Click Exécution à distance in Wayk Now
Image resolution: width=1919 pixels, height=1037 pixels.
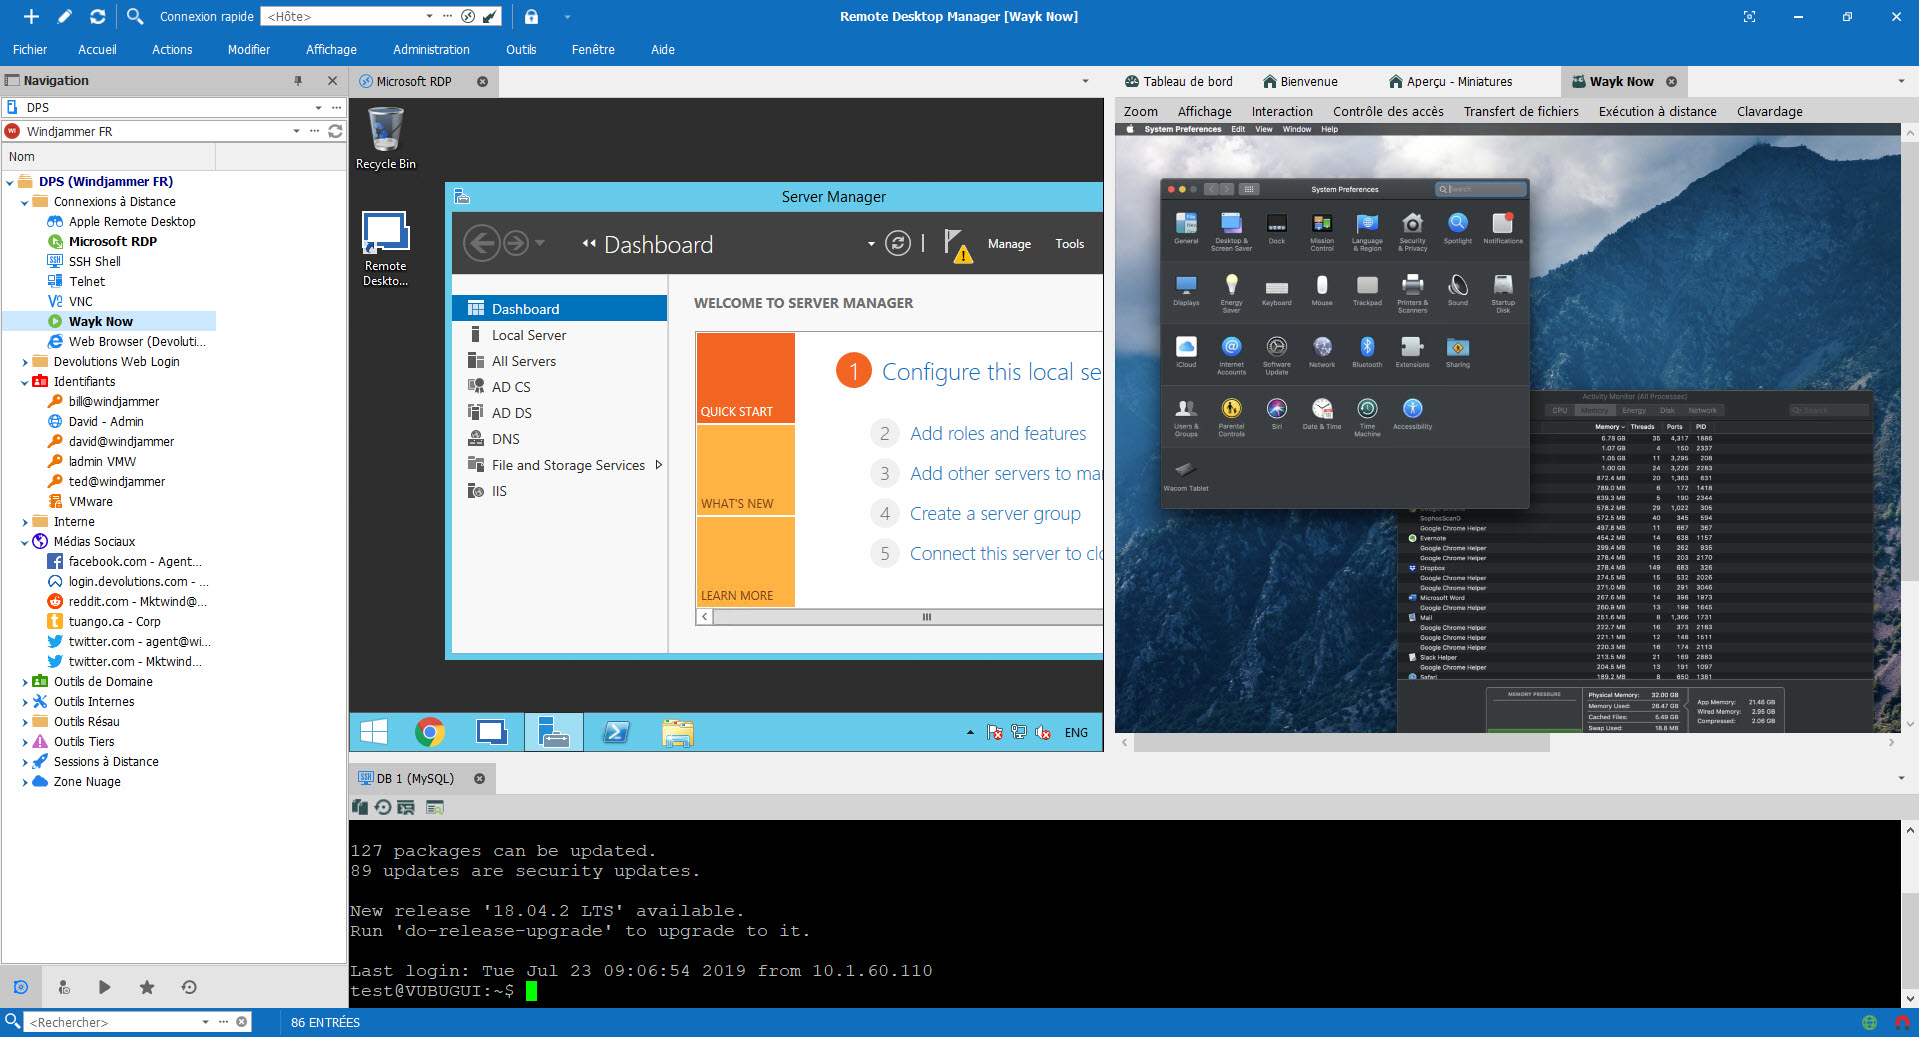click(1657, 111)
